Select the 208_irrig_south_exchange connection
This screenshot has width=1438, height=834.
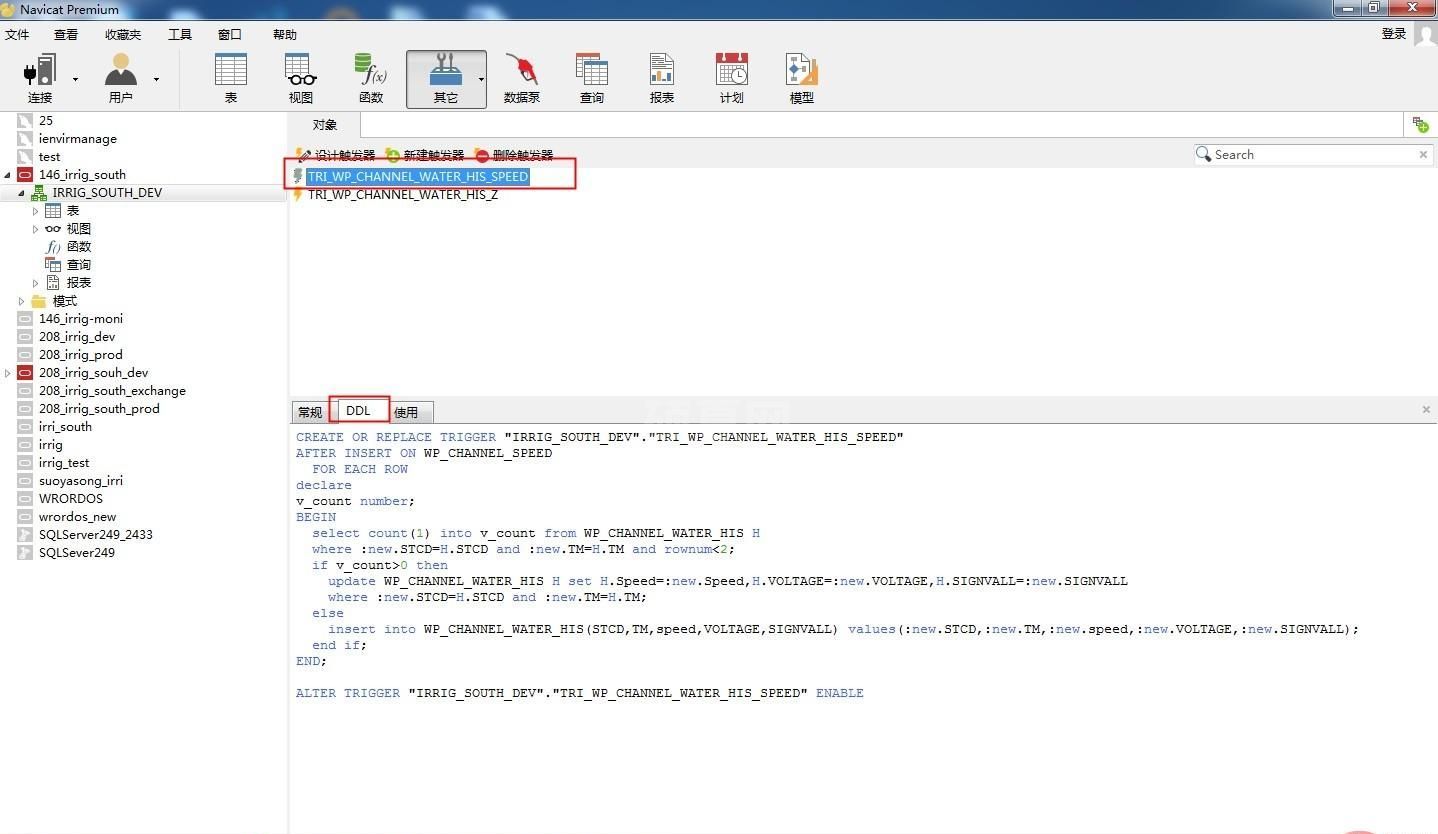click(x=112, y=390)
